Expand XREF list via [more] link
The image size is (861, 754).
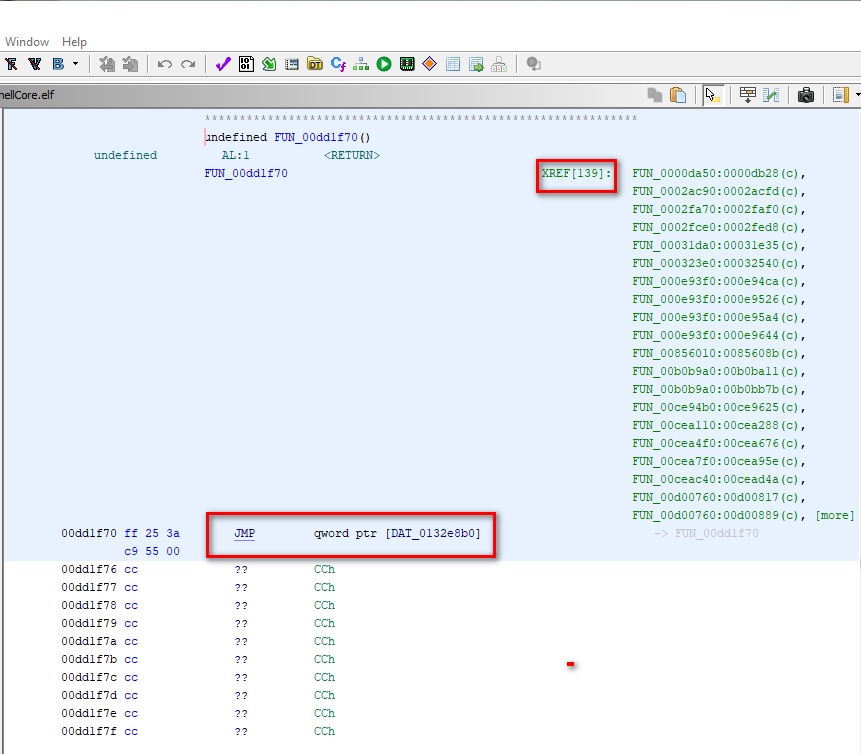point(835,515)
